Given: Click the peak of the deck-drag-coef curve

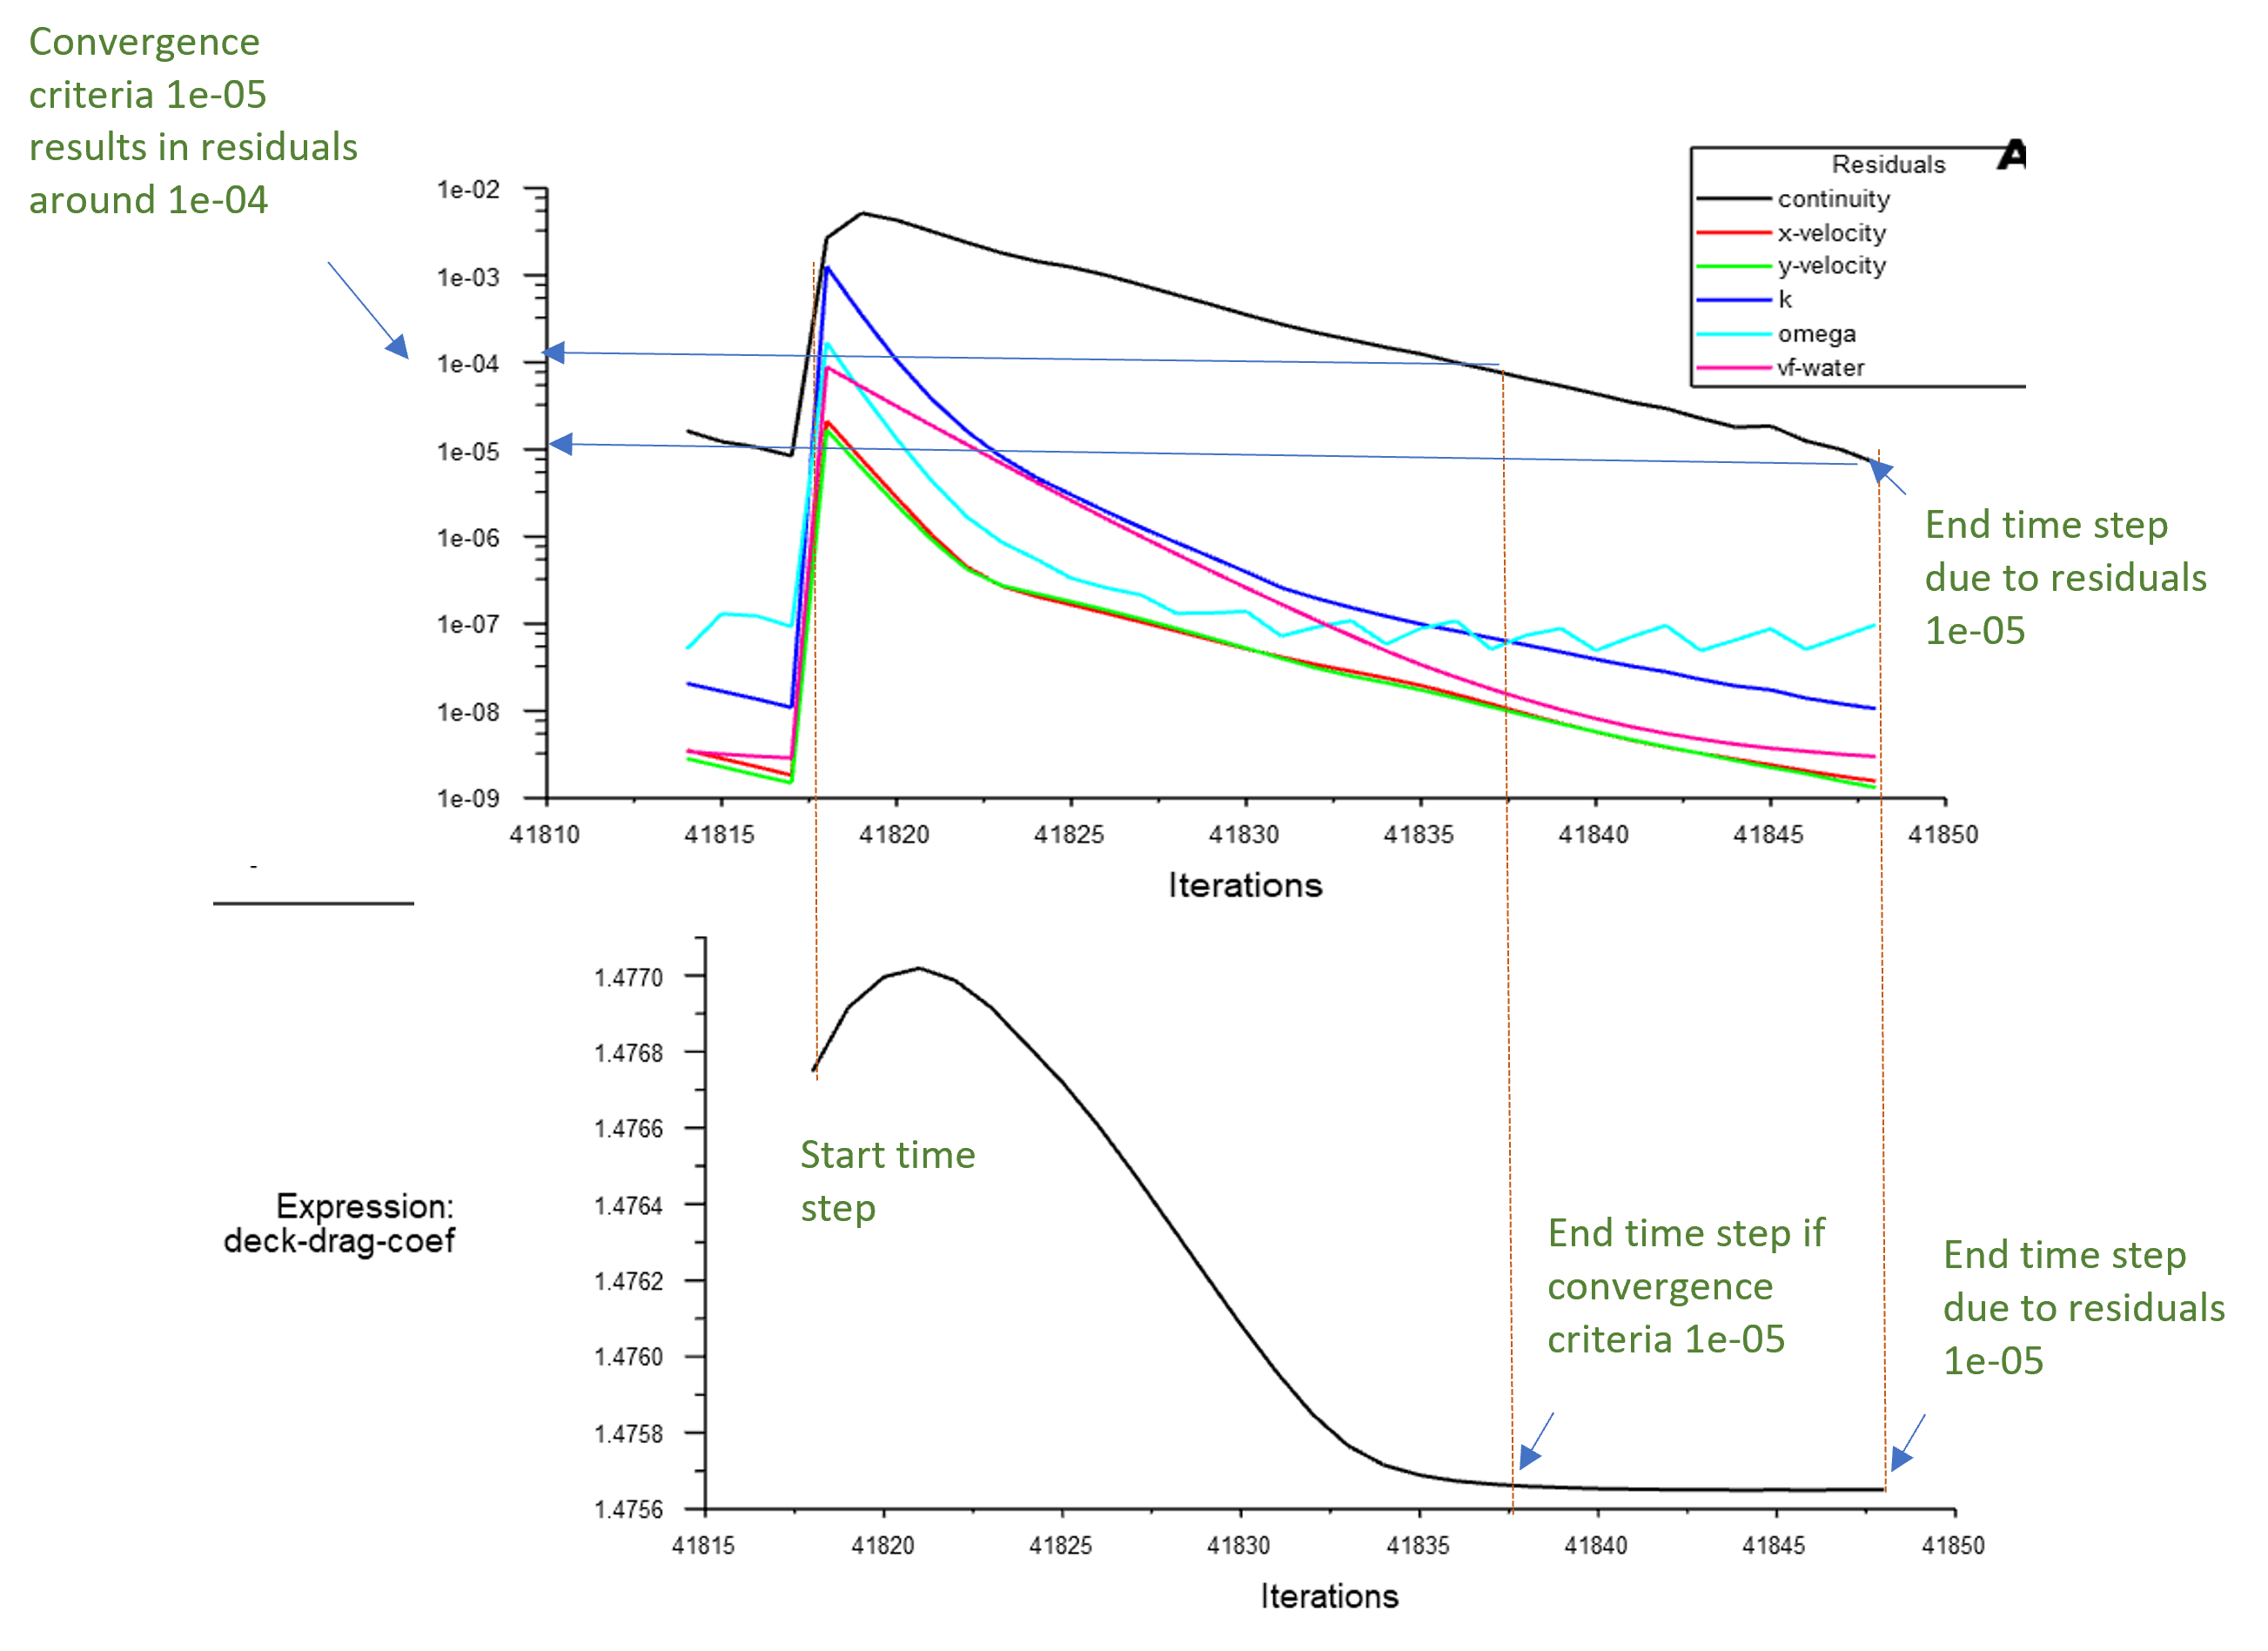Looking at the screenshot, I should pyautogui.click(x=919, y=967).
